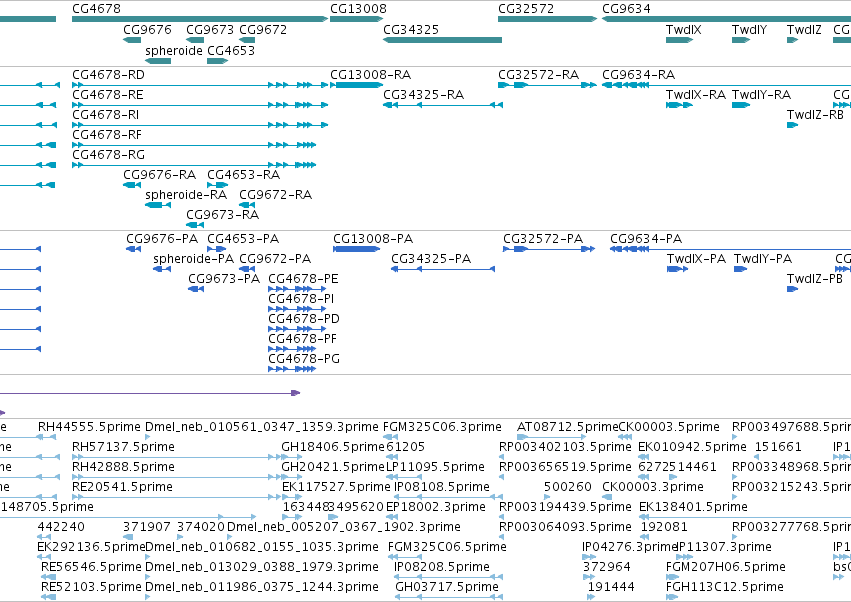Select the CG9673-RA transcript label
This screenshot has width=851, height=602.
coord(223,215)
